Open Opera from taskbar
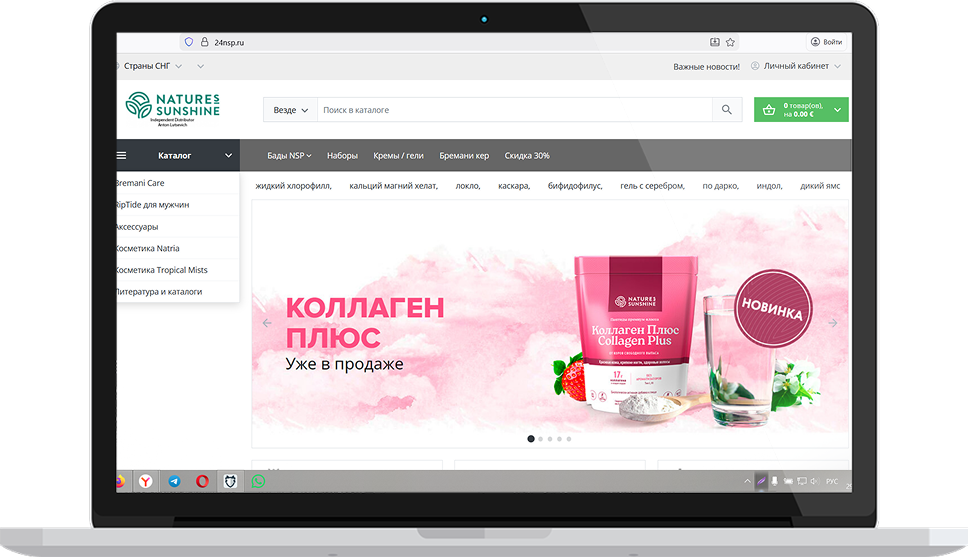Image resolution: width=968 pixels, height=557 pixels. [x=202, y=482]
